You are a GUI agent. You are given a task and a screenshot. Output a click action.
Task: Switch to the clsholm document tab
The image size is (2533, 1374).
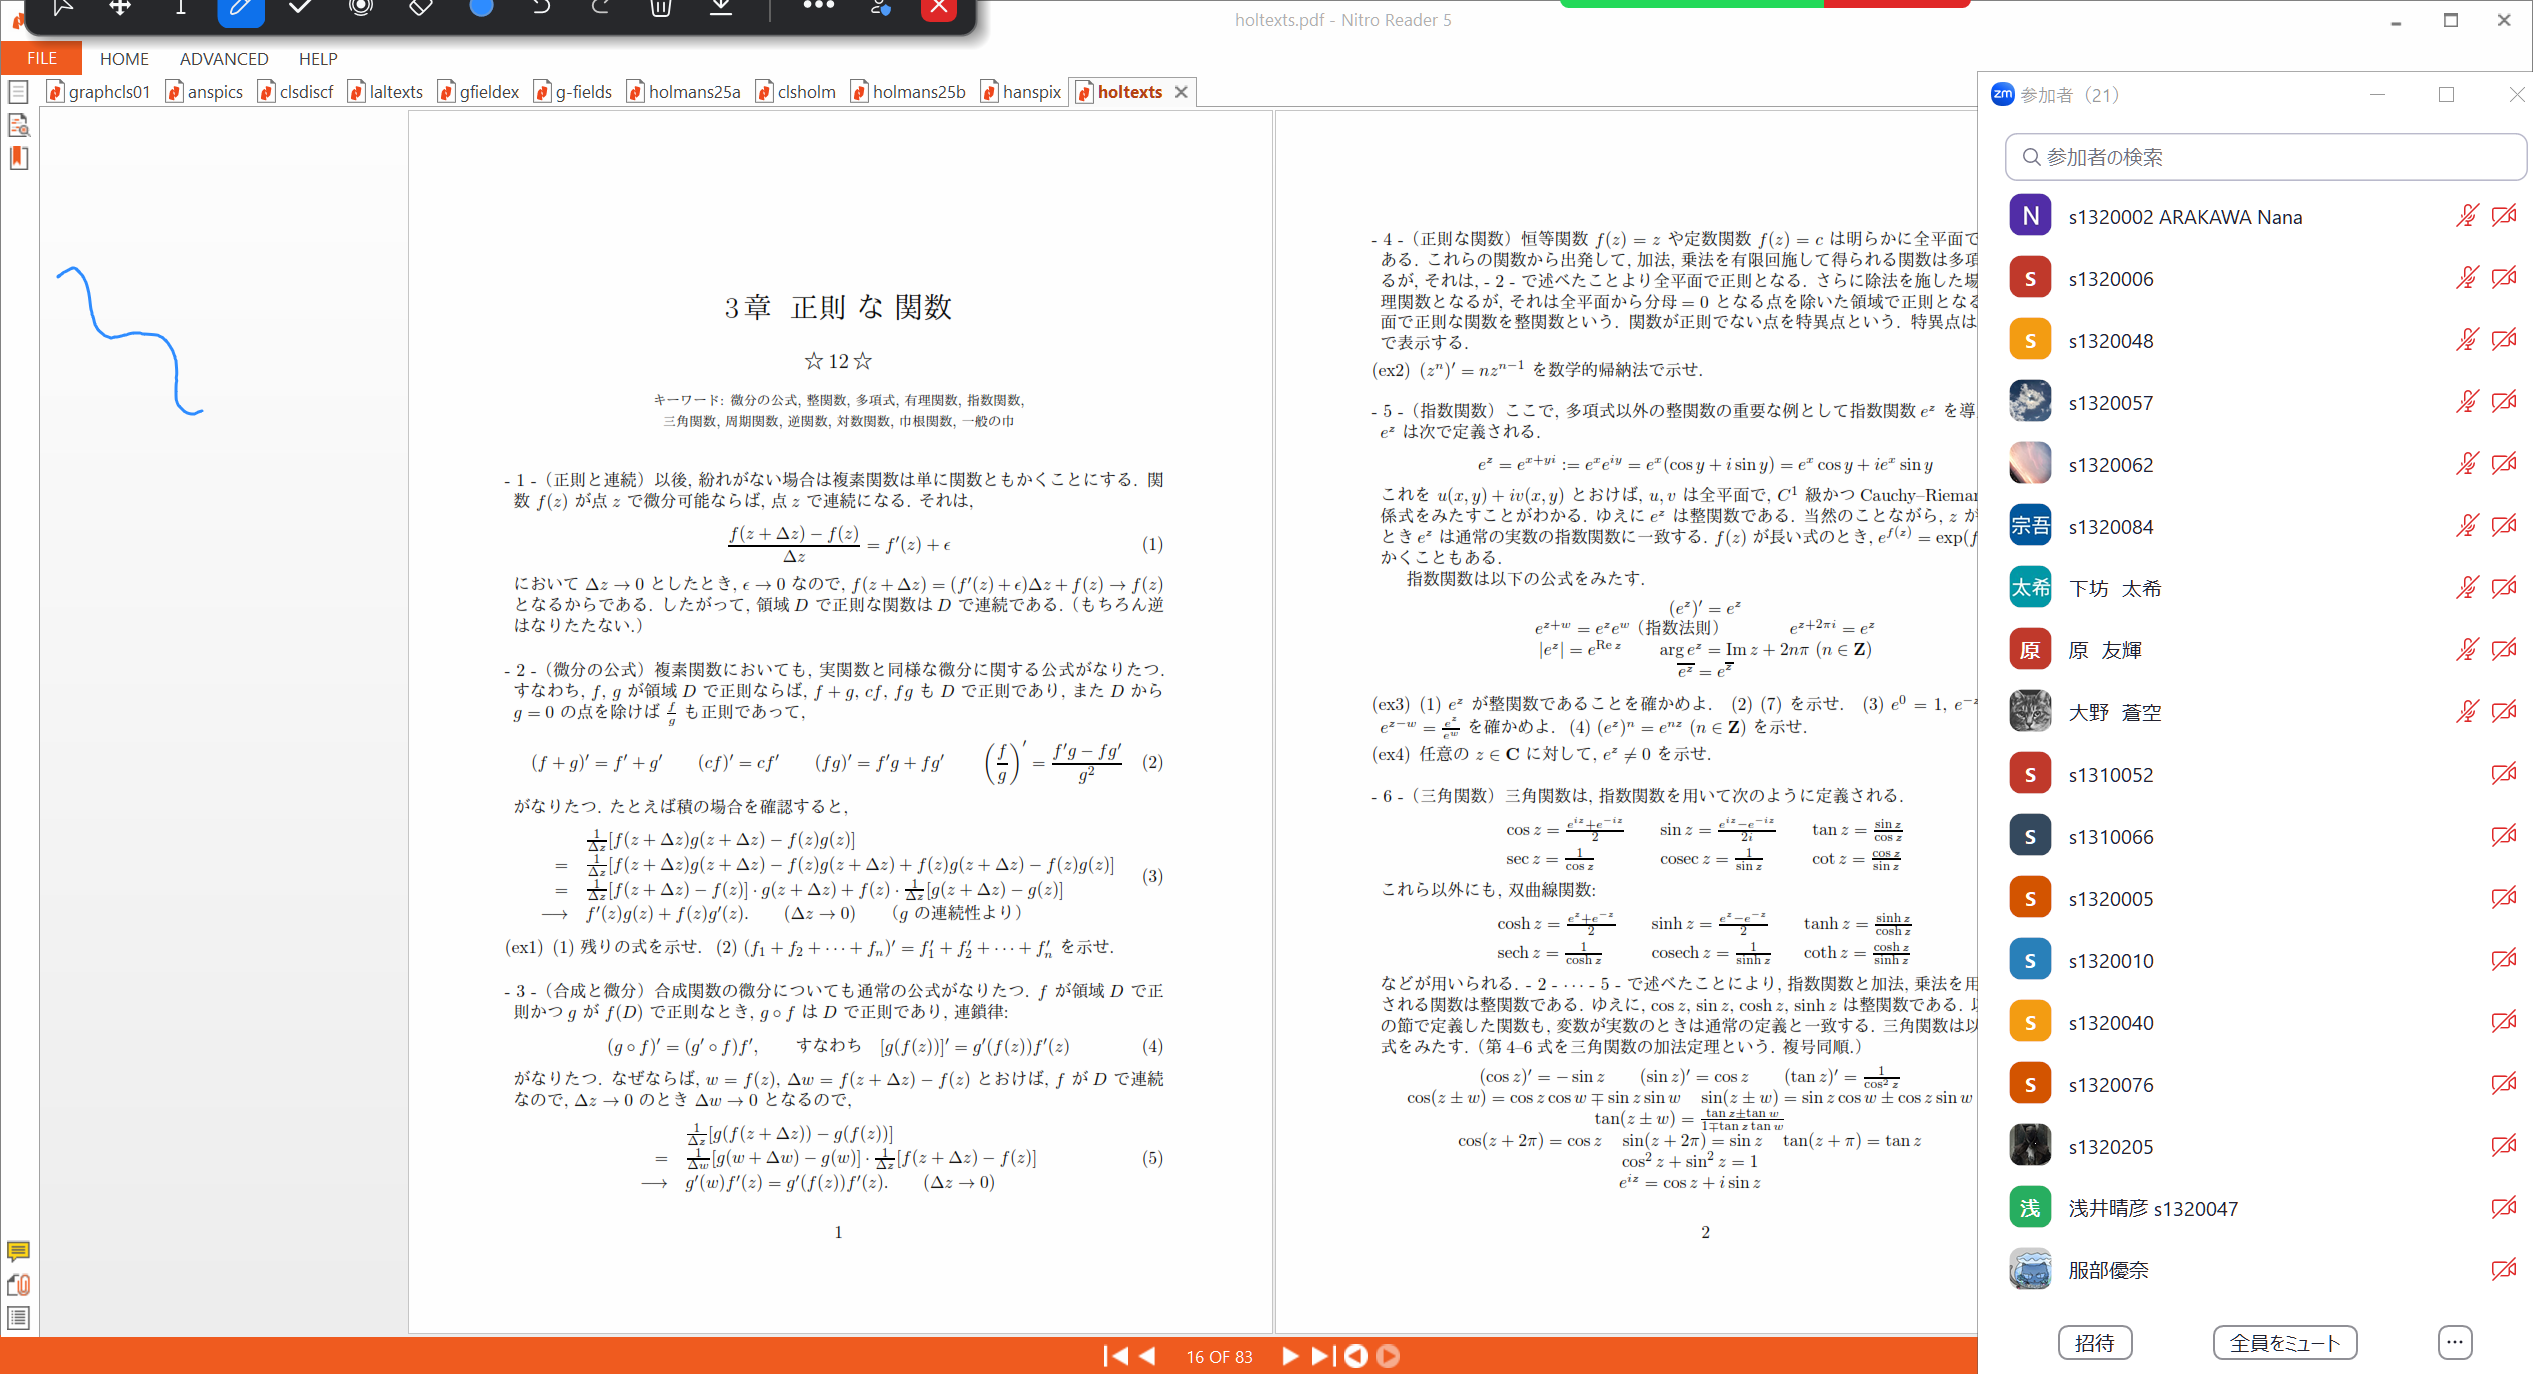[x=806, y=91]
